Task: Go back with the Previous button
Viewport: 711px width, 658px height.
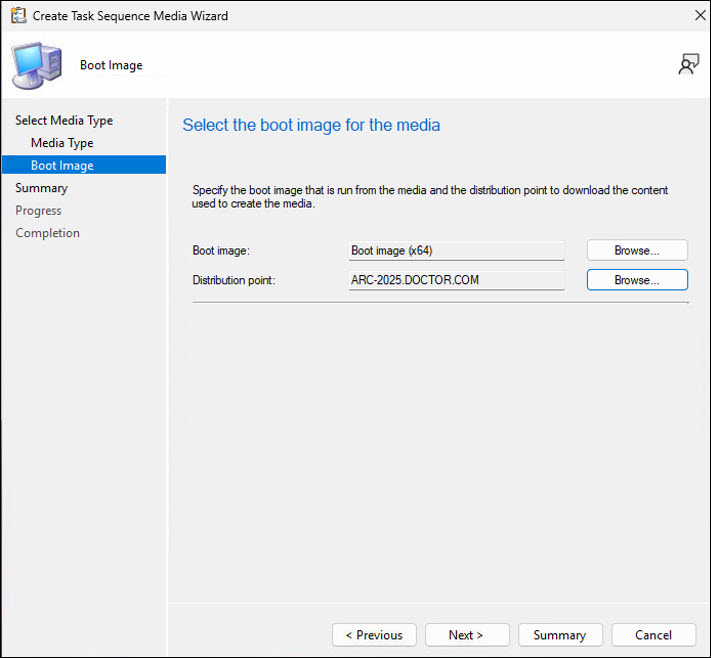Action: (x=374, y=635)
